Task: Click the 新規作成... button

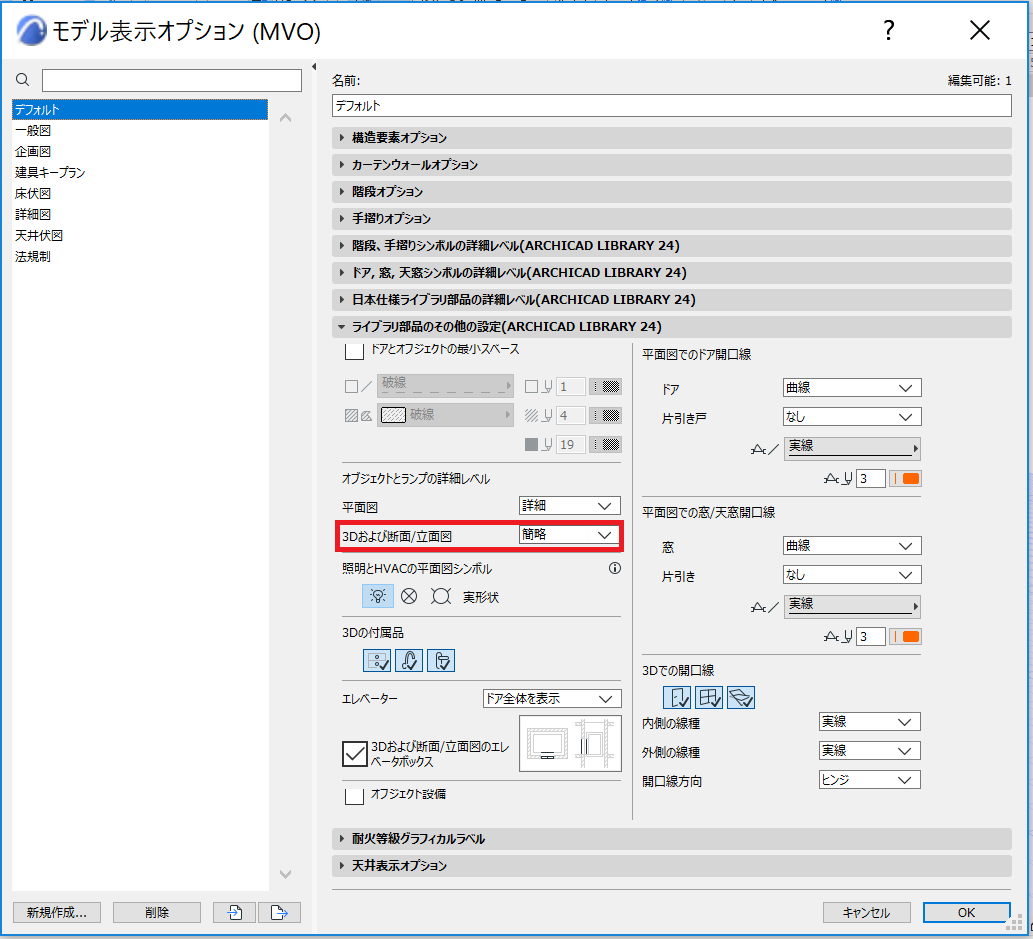Action: pos(57,913)
